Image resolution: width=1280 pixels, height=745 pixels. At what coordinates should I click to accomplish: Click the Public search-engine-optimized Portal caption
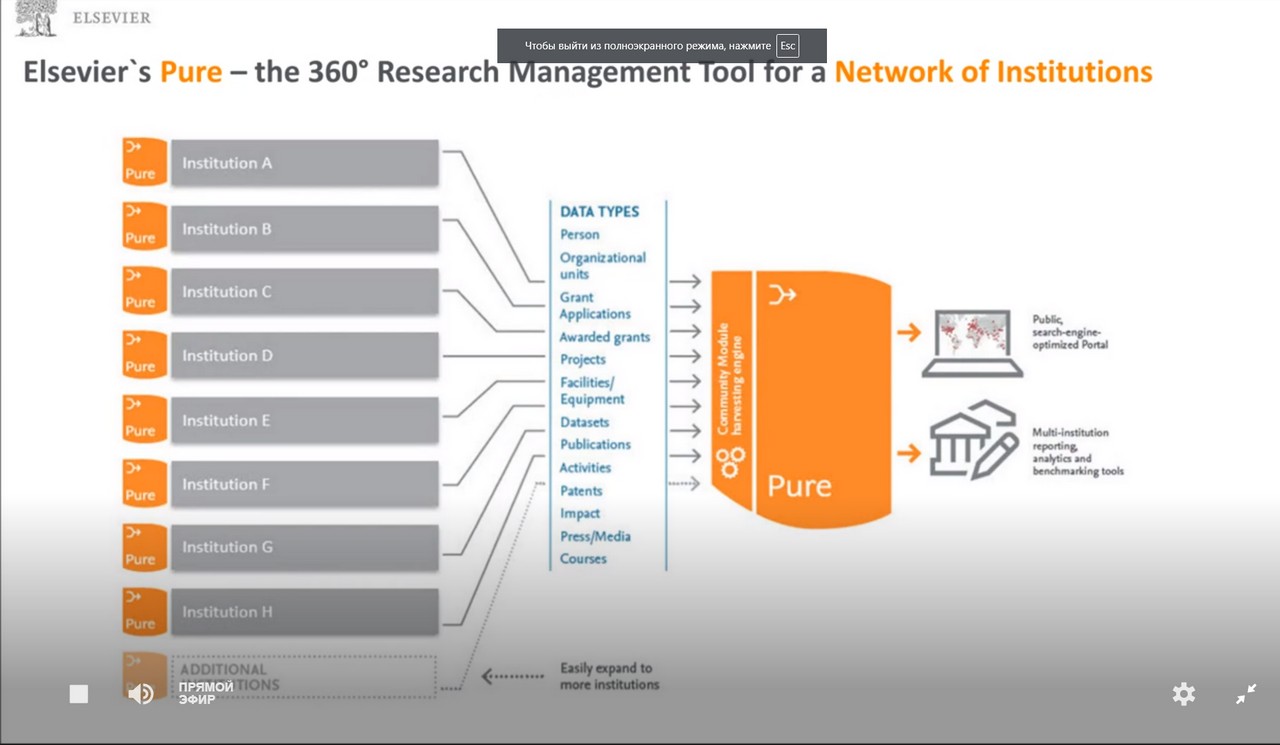click(1070, 332)
